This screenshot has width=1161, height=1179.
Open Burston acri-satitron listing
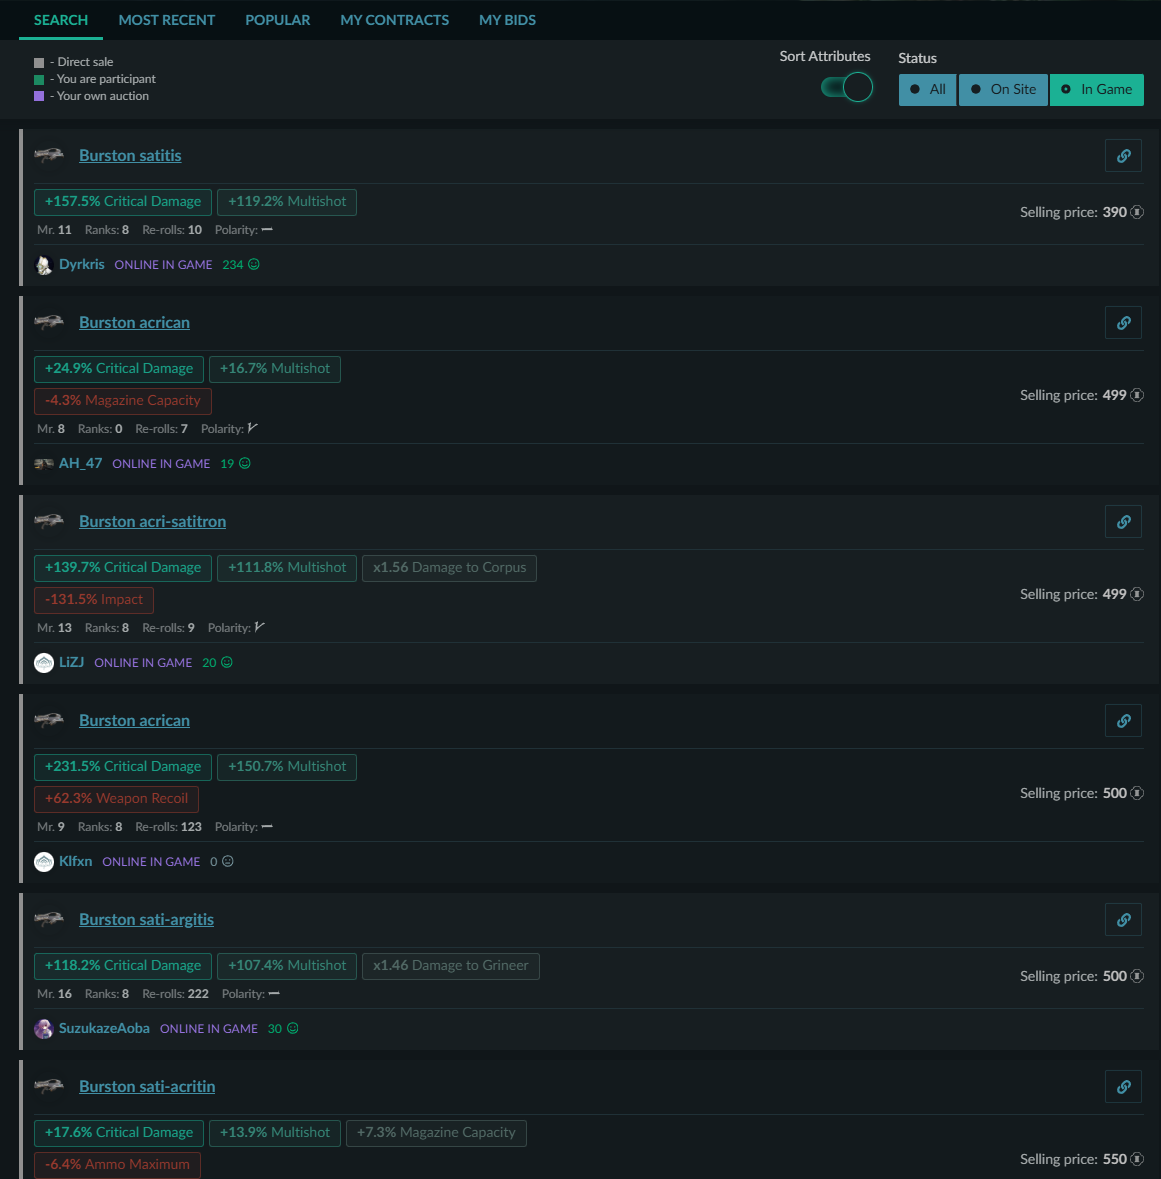tap(153, 522)
